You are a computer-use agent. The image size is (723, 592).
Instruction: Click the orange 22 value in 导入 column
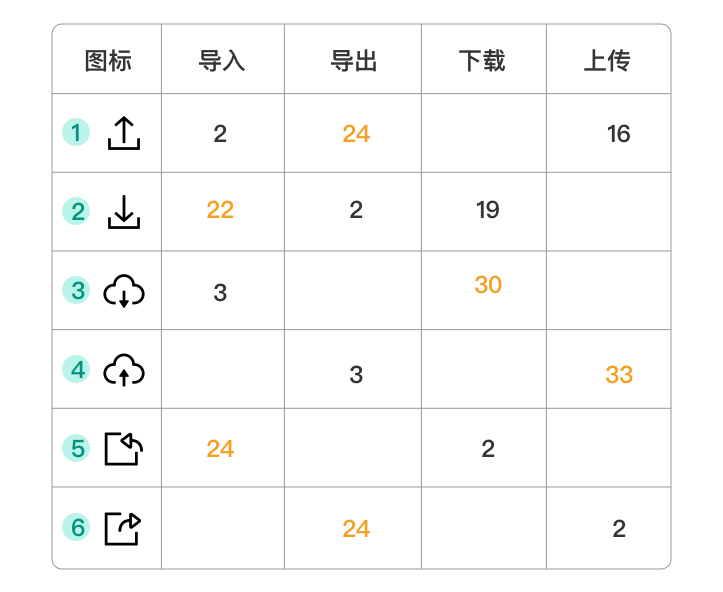click(220, 210)
